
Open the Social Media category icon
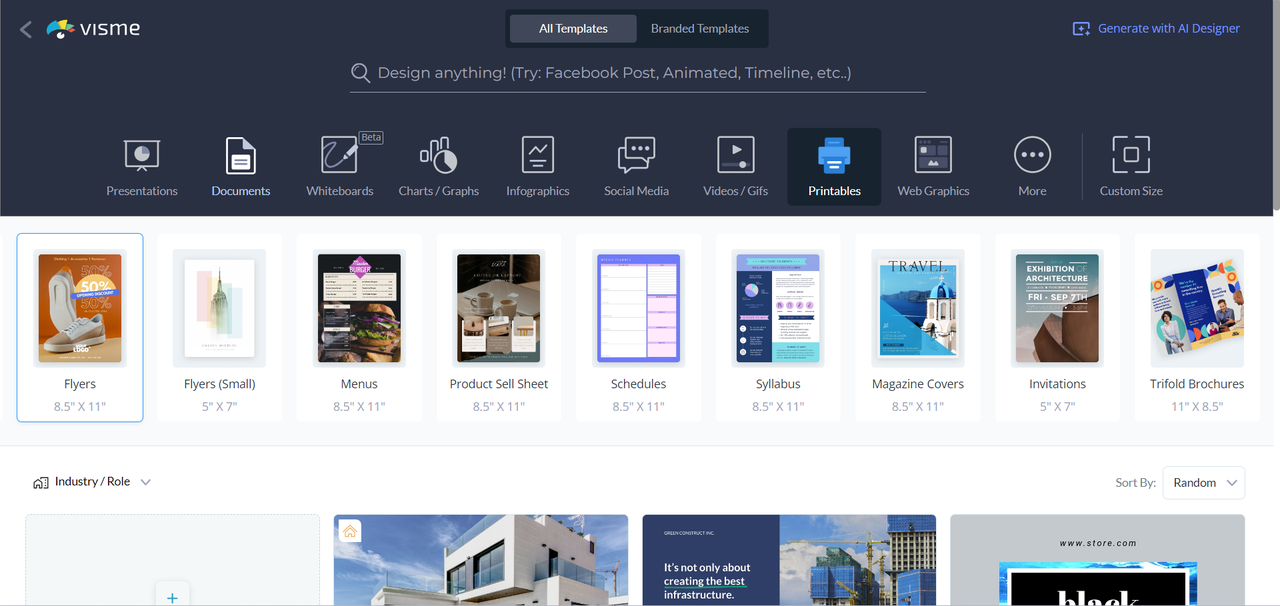click(x=637, y=156)
